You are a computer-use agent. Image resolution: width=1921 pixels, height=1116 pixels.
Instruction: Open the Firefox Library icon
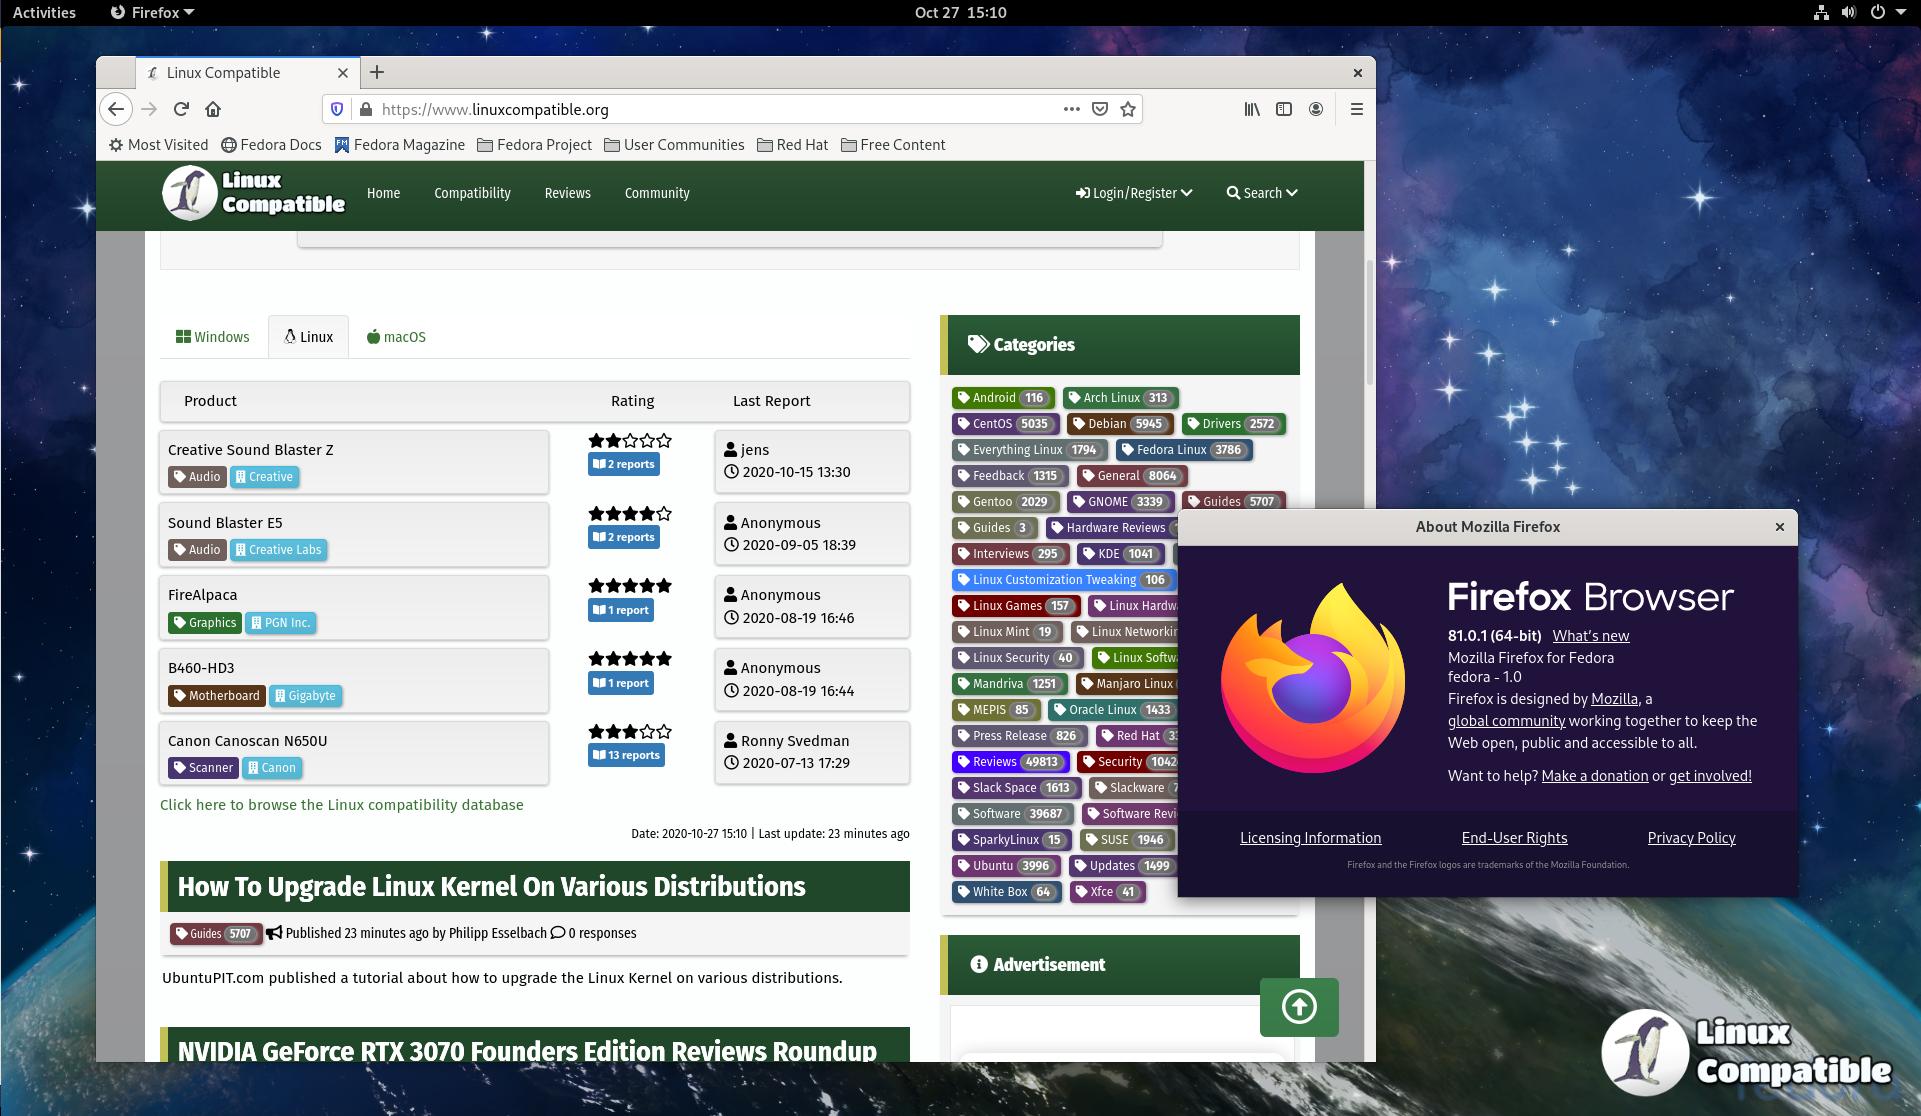1252,109
